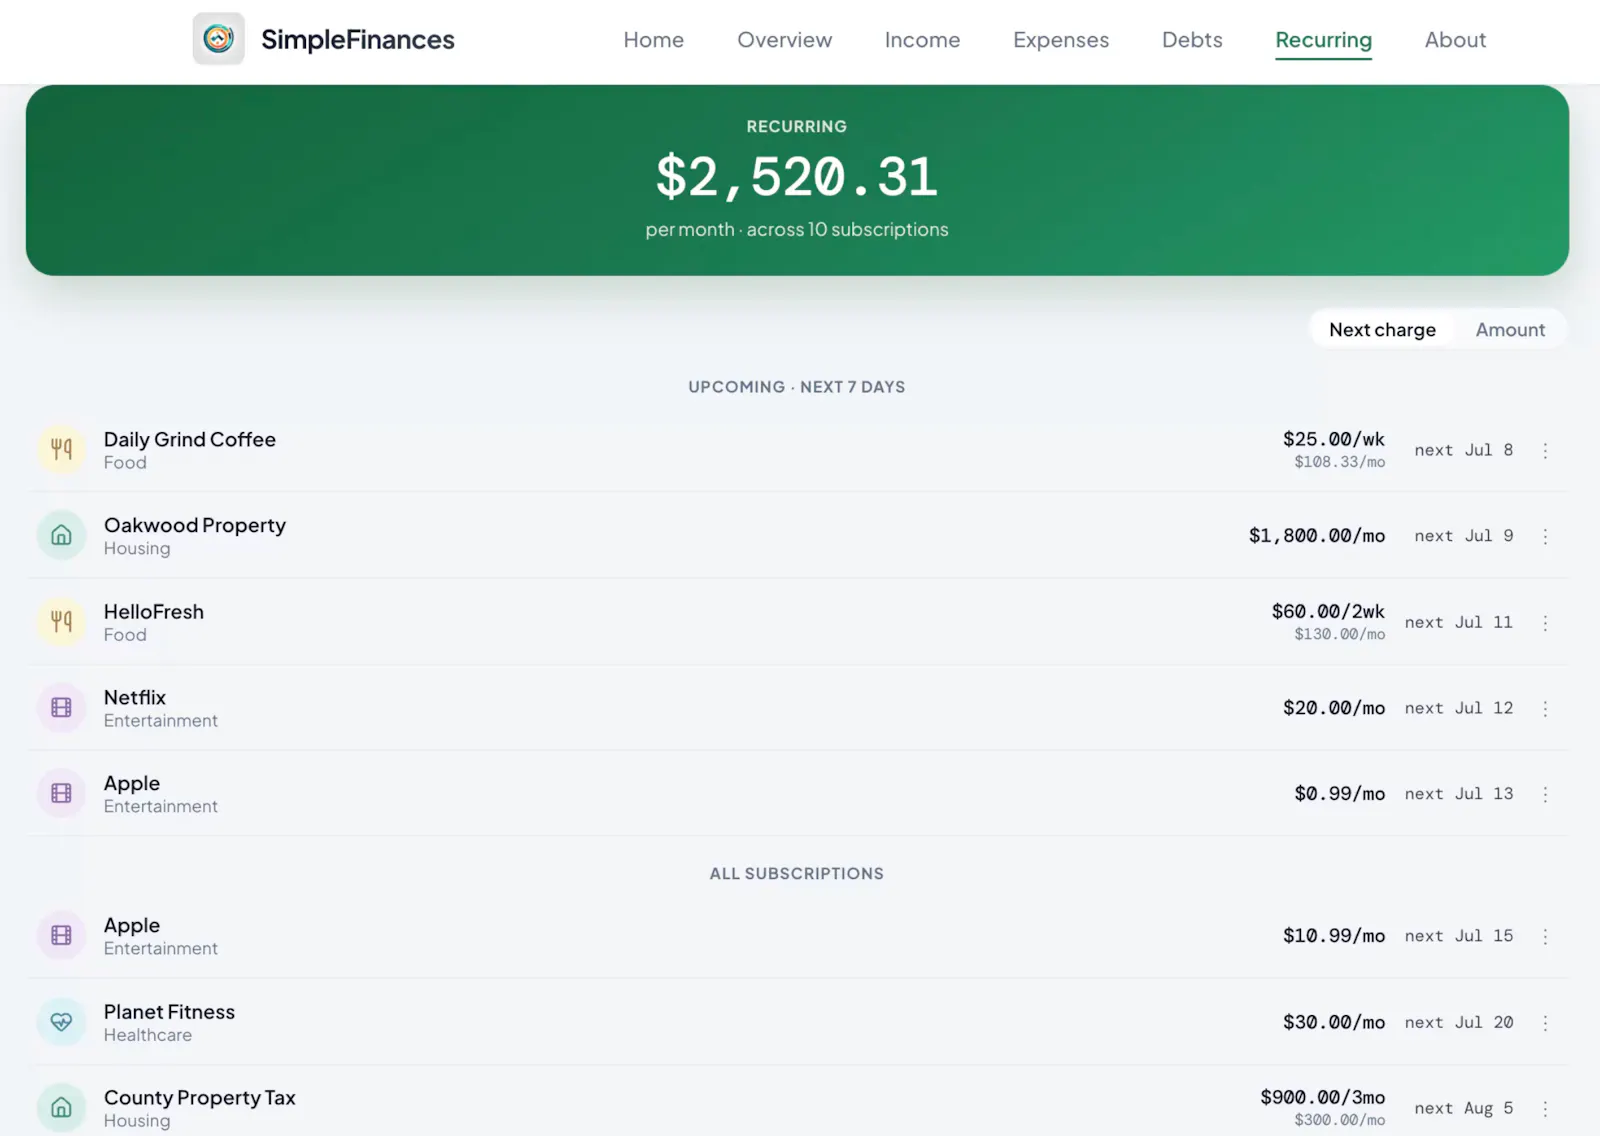Screen dimensions: 1600x1136
Task: Click Oakwood Property housing icon
Action: (61, 535)
